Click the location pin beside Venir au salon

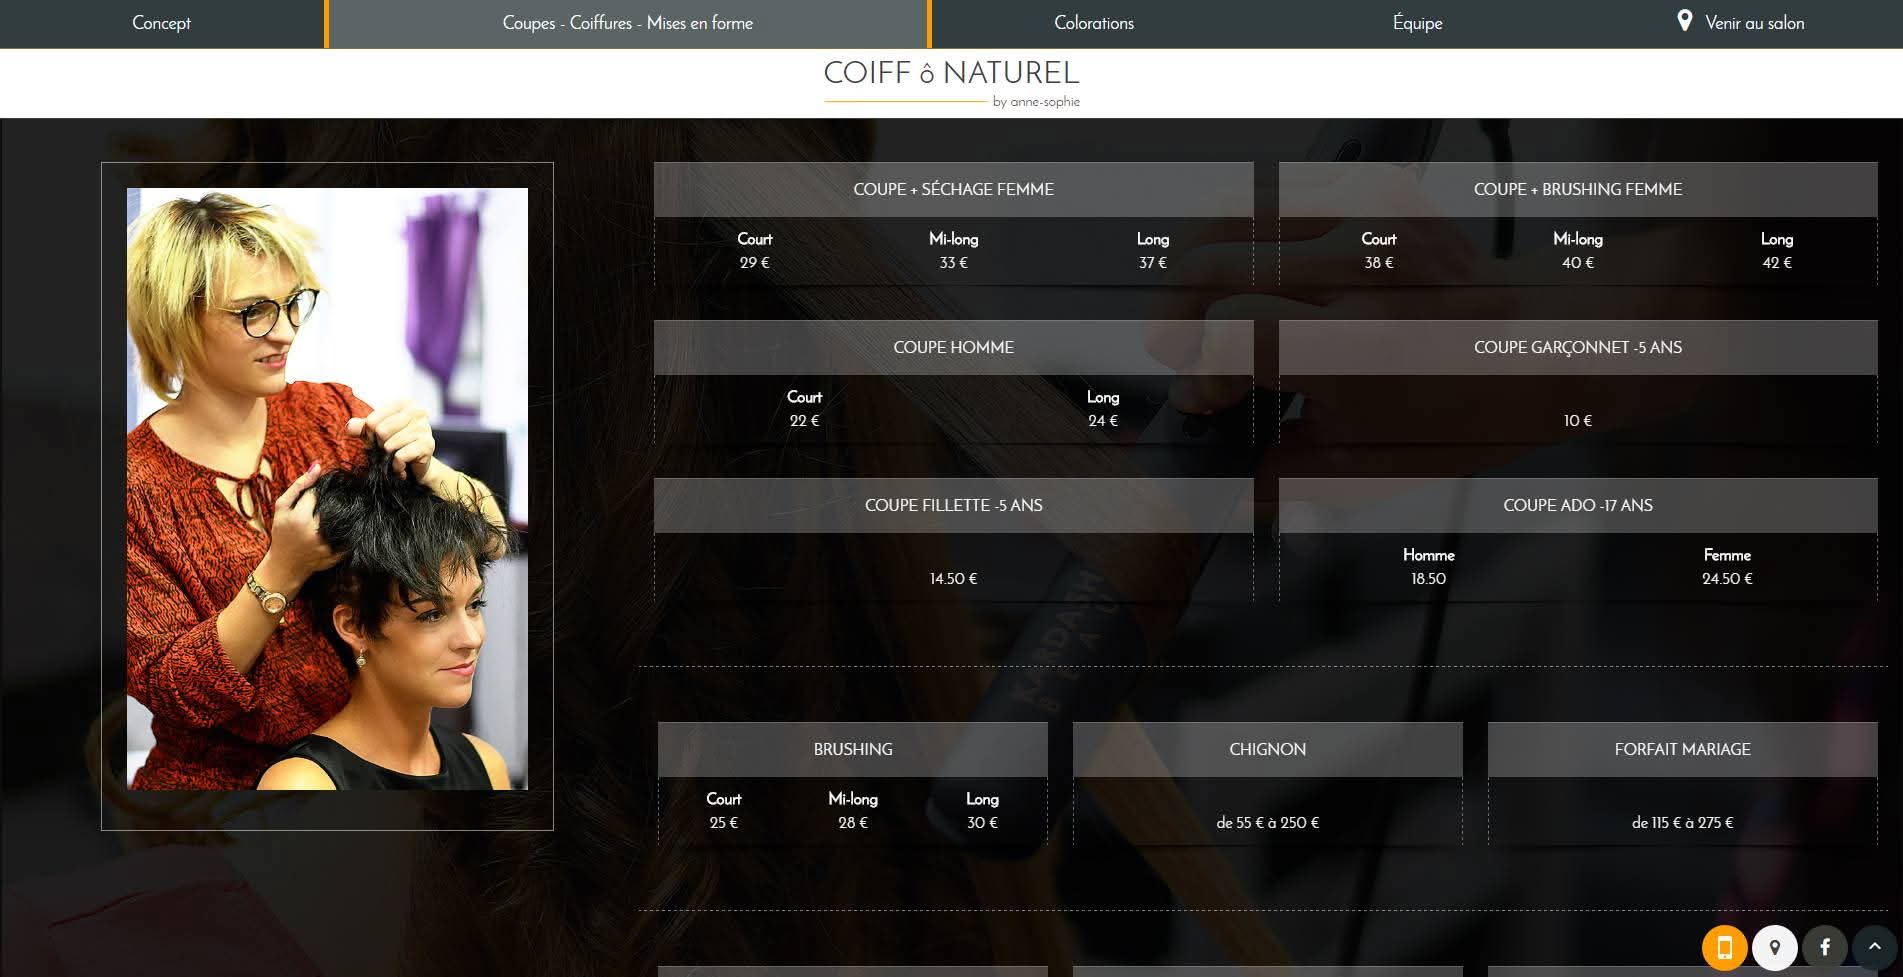pos(1685,21)
